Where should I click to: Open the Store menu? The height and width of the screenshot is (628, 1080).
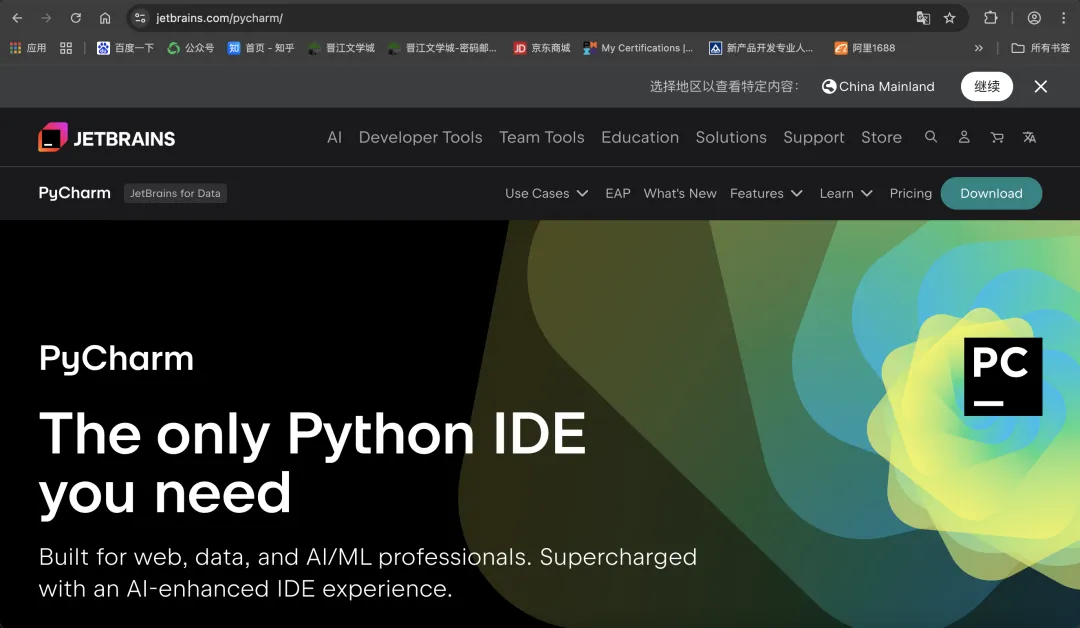881,137
